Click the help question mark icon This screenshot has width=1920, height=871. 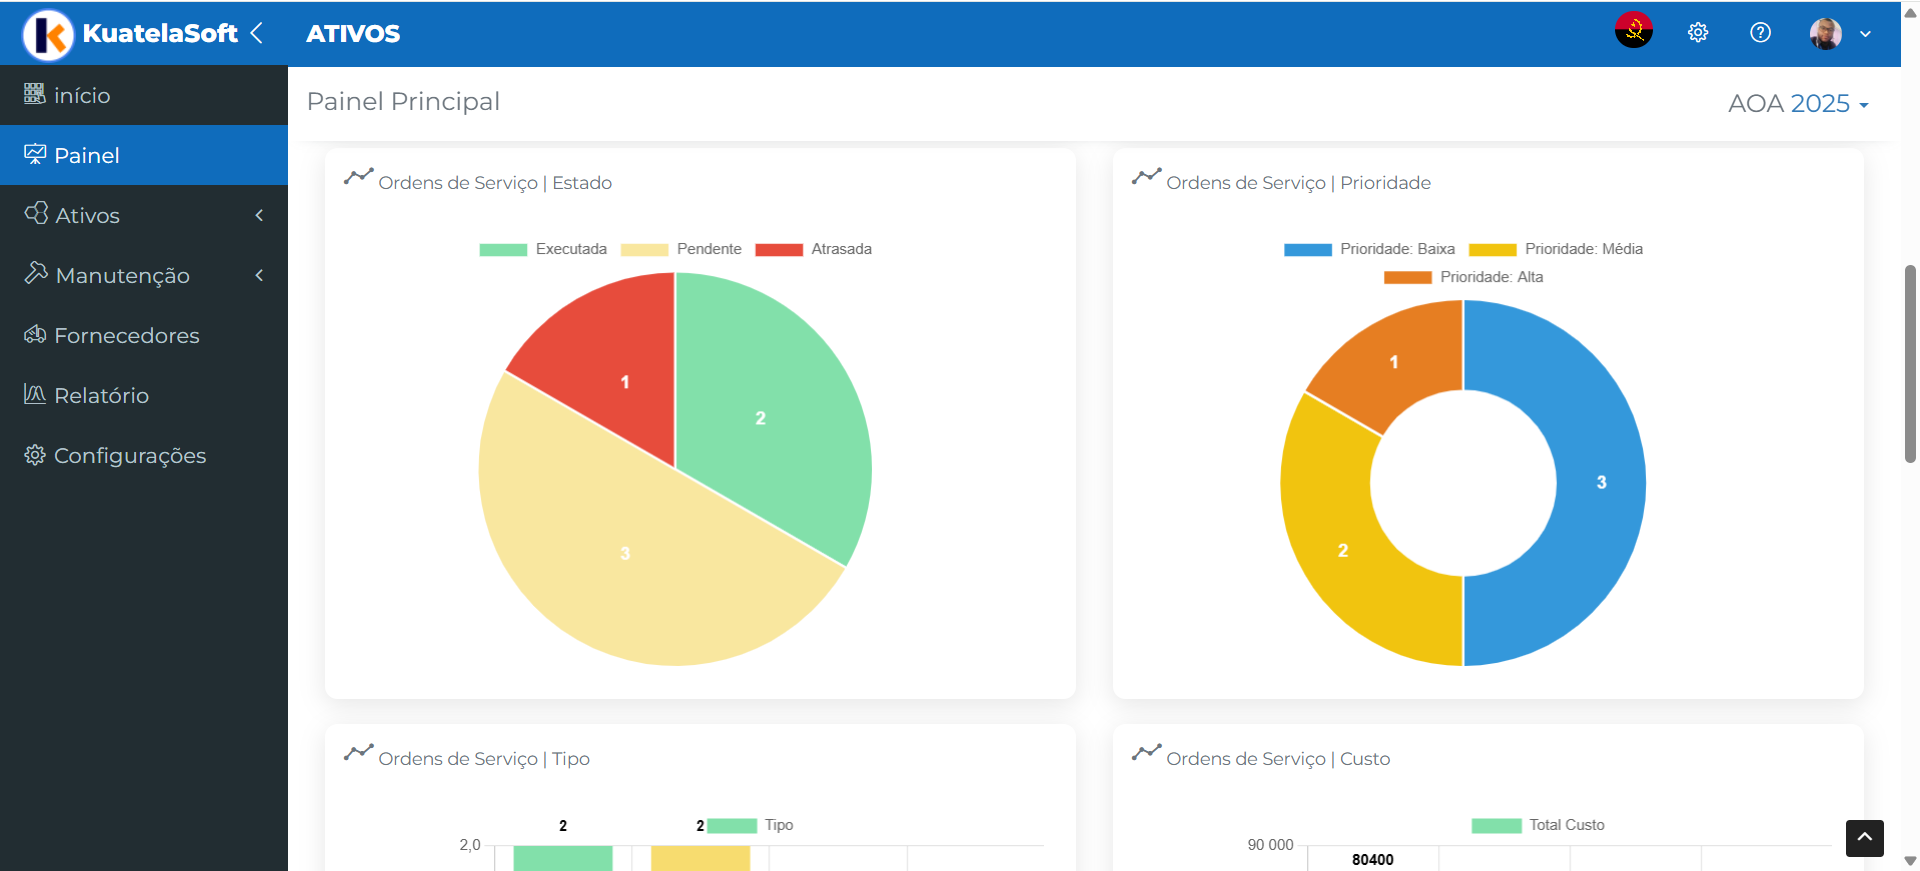(1760, 33)
